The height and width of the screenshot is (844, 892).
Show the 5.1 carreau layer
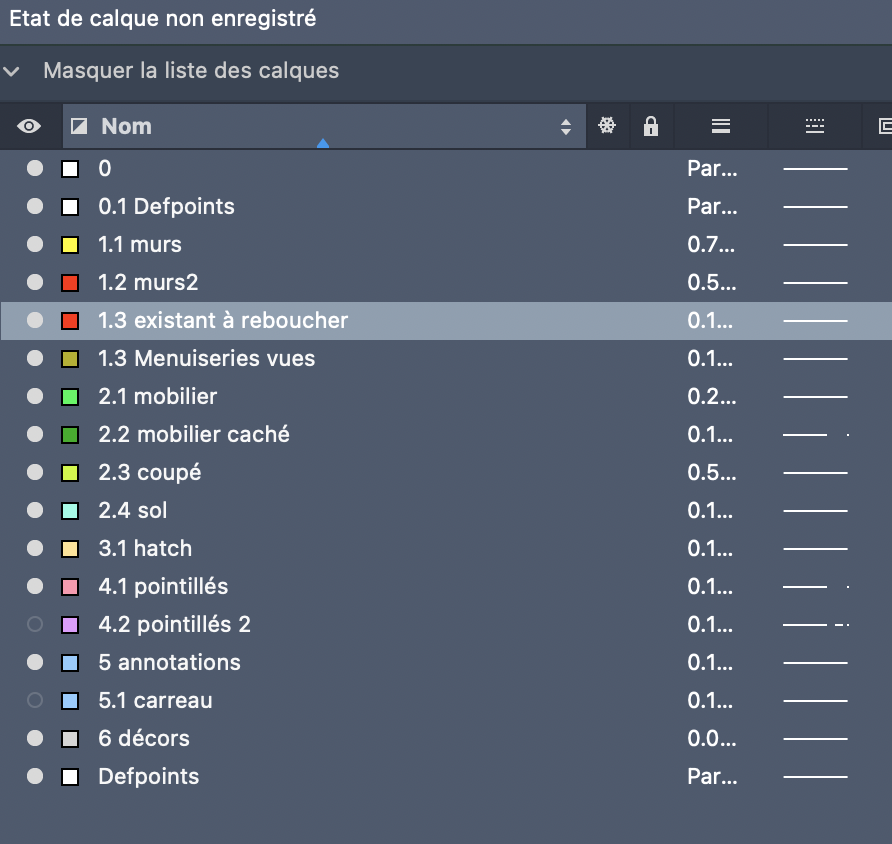pos(35,701)
